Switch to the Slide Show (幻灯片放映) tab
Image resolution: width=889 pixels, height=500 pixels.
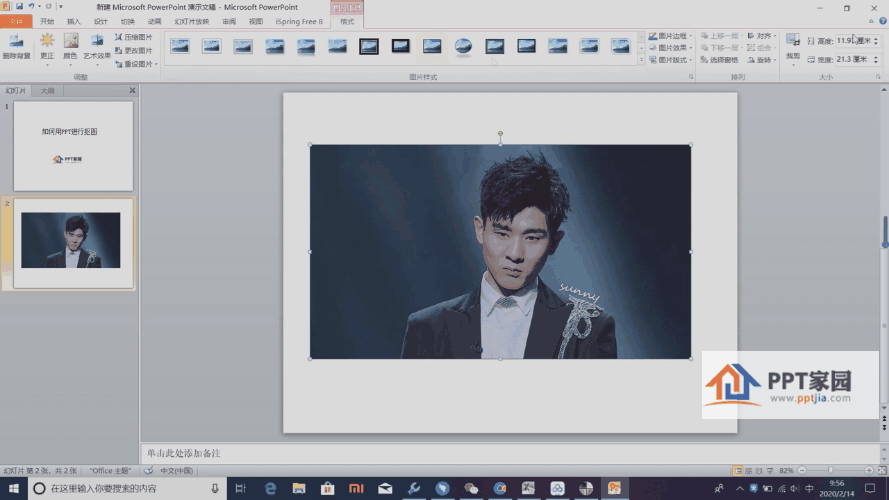click(x=192, y=22)
